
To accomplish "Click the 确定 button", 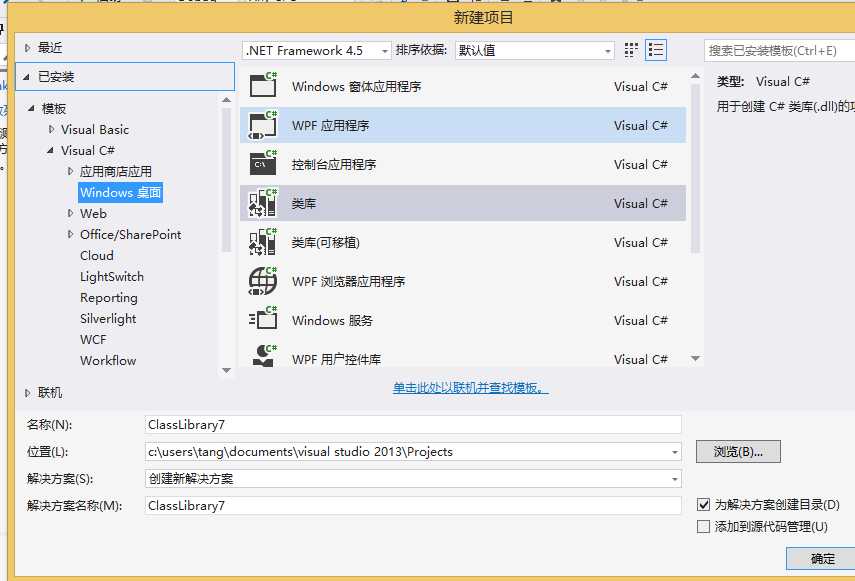I will pos(822,559).
